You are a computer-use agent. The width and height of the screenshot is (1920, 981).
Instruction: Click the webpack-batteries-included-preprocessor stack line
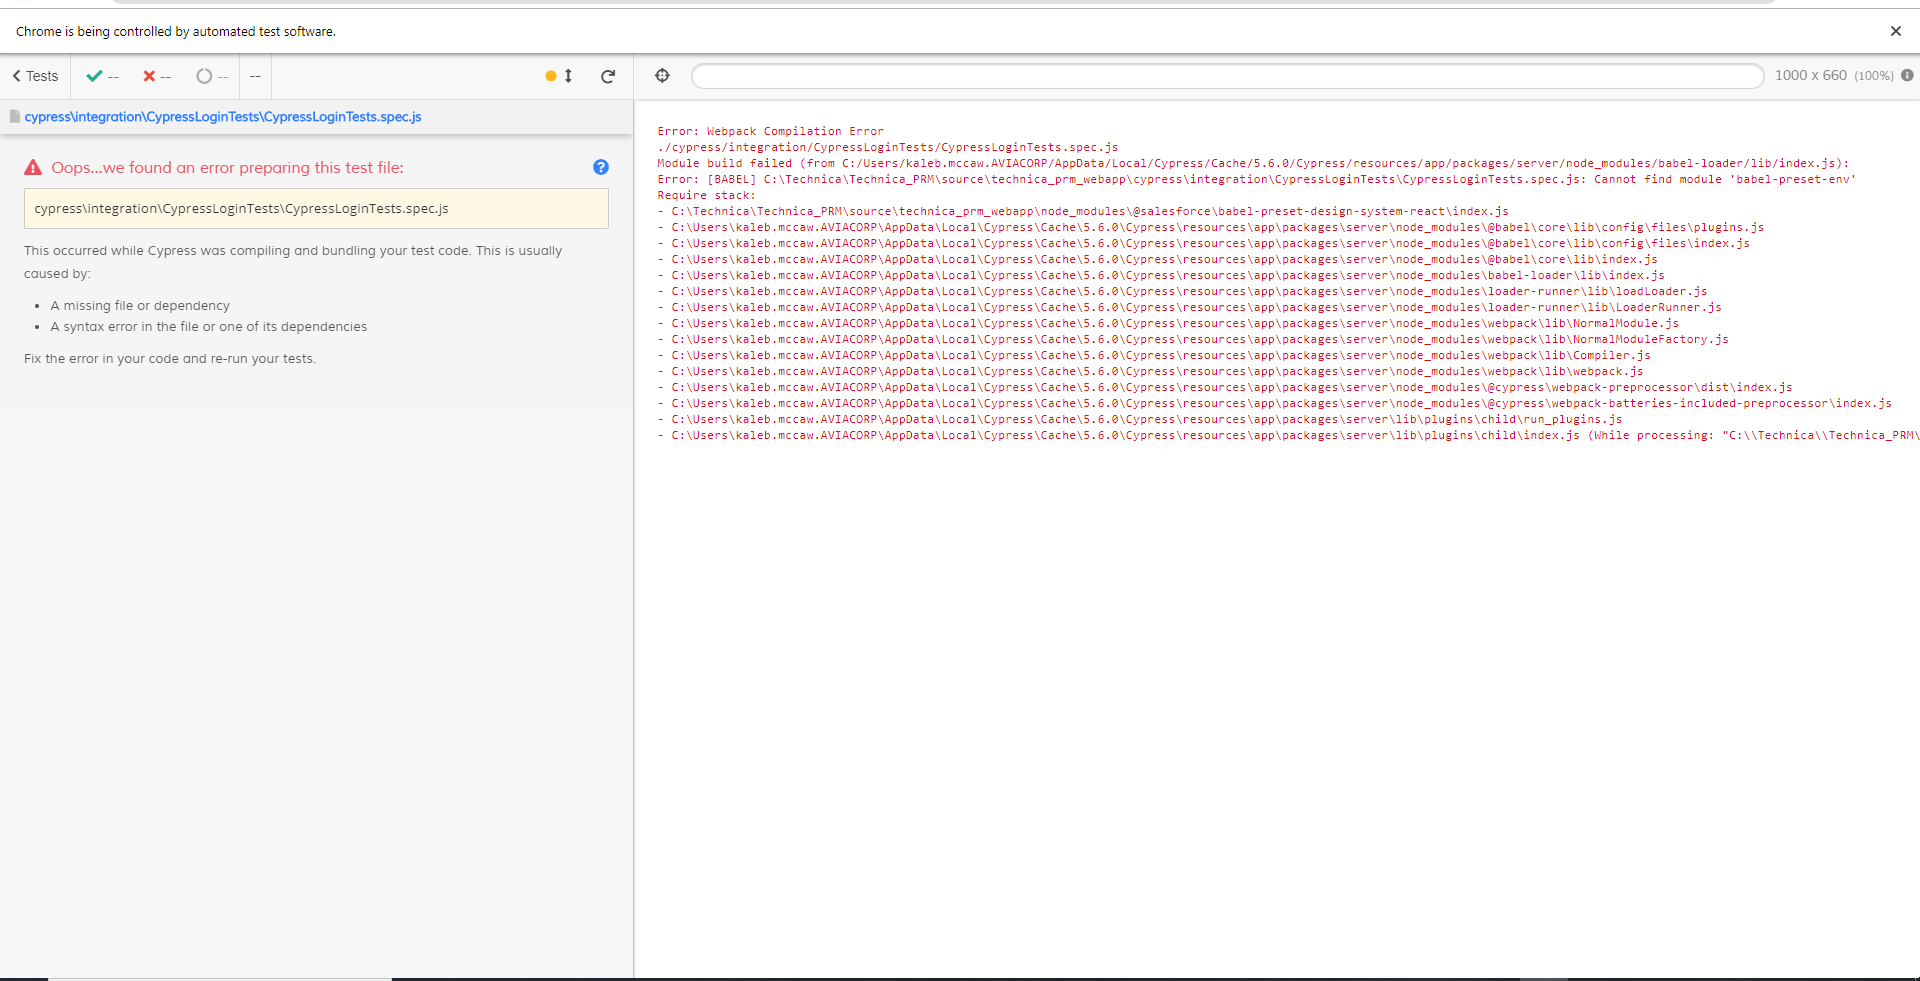coord(1274,403)
